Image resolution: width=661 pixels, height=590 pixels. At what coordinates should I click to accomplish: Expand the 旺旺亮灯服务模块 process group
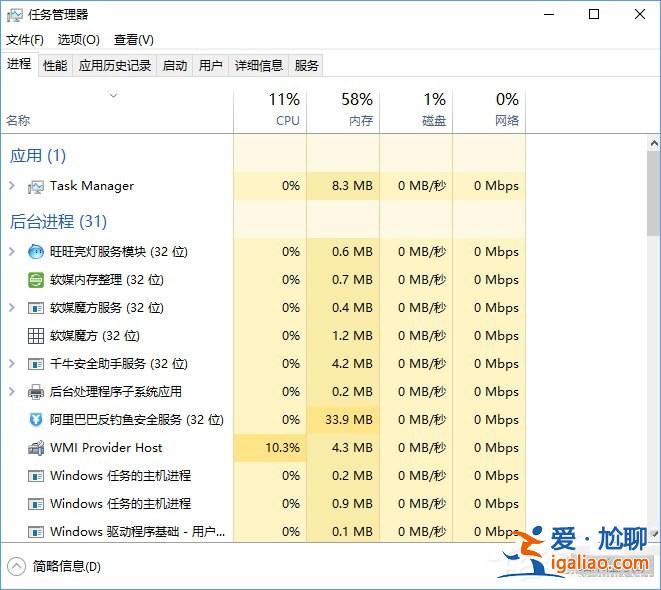(12, 252)
